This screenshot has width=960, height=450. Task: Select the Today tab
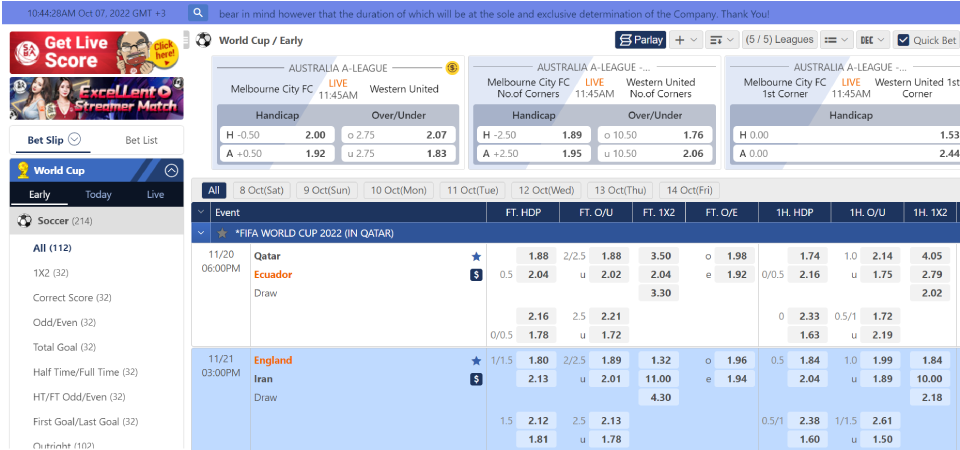click(x=98, y=194)
